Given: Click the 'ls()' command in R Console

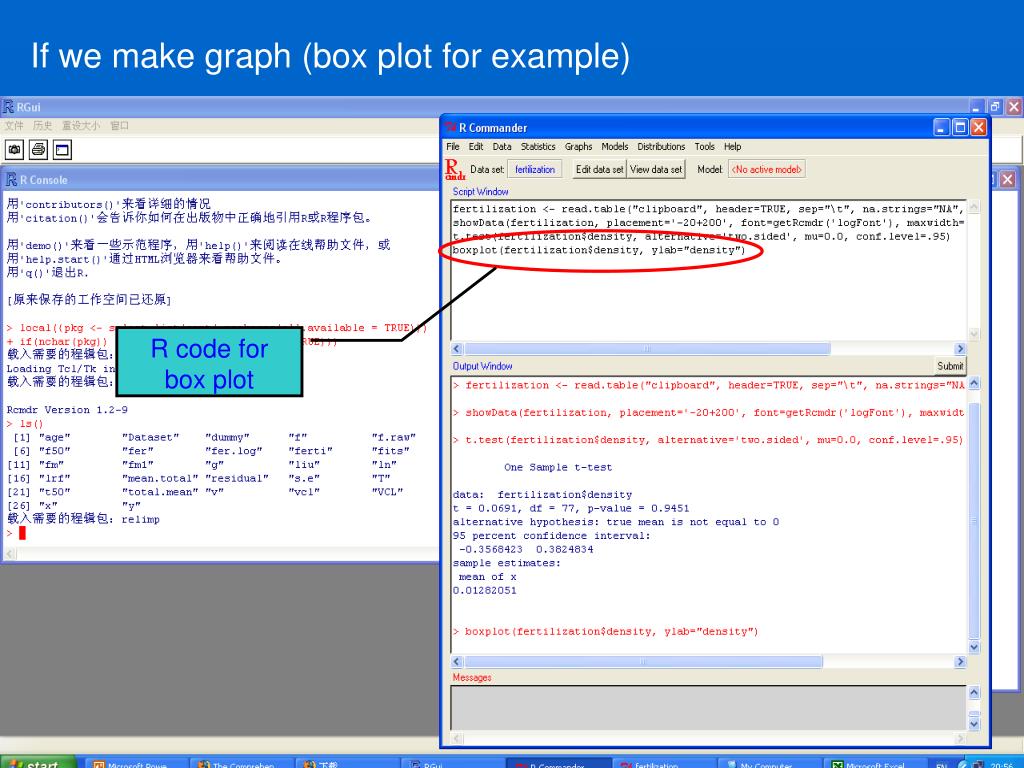Looking at the screenshot, I should [x=31, y=424].
